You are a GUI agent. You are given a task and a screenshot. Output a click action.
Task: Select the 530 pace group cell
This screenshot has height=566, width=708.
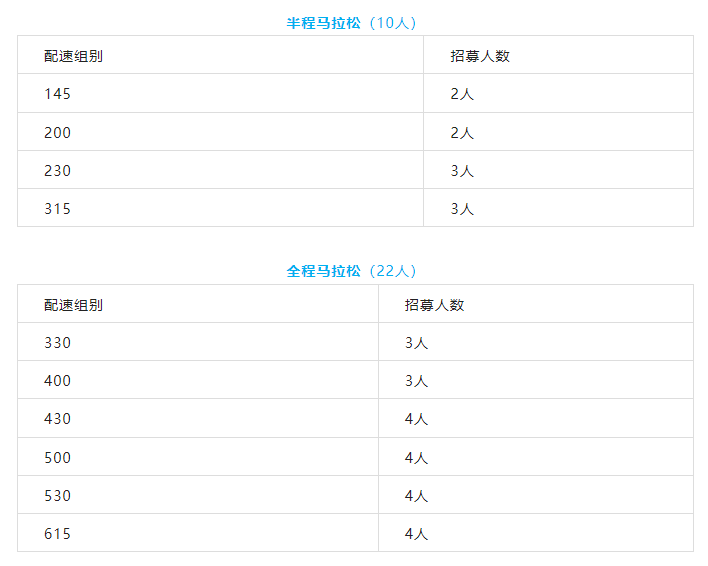[58, 496]
